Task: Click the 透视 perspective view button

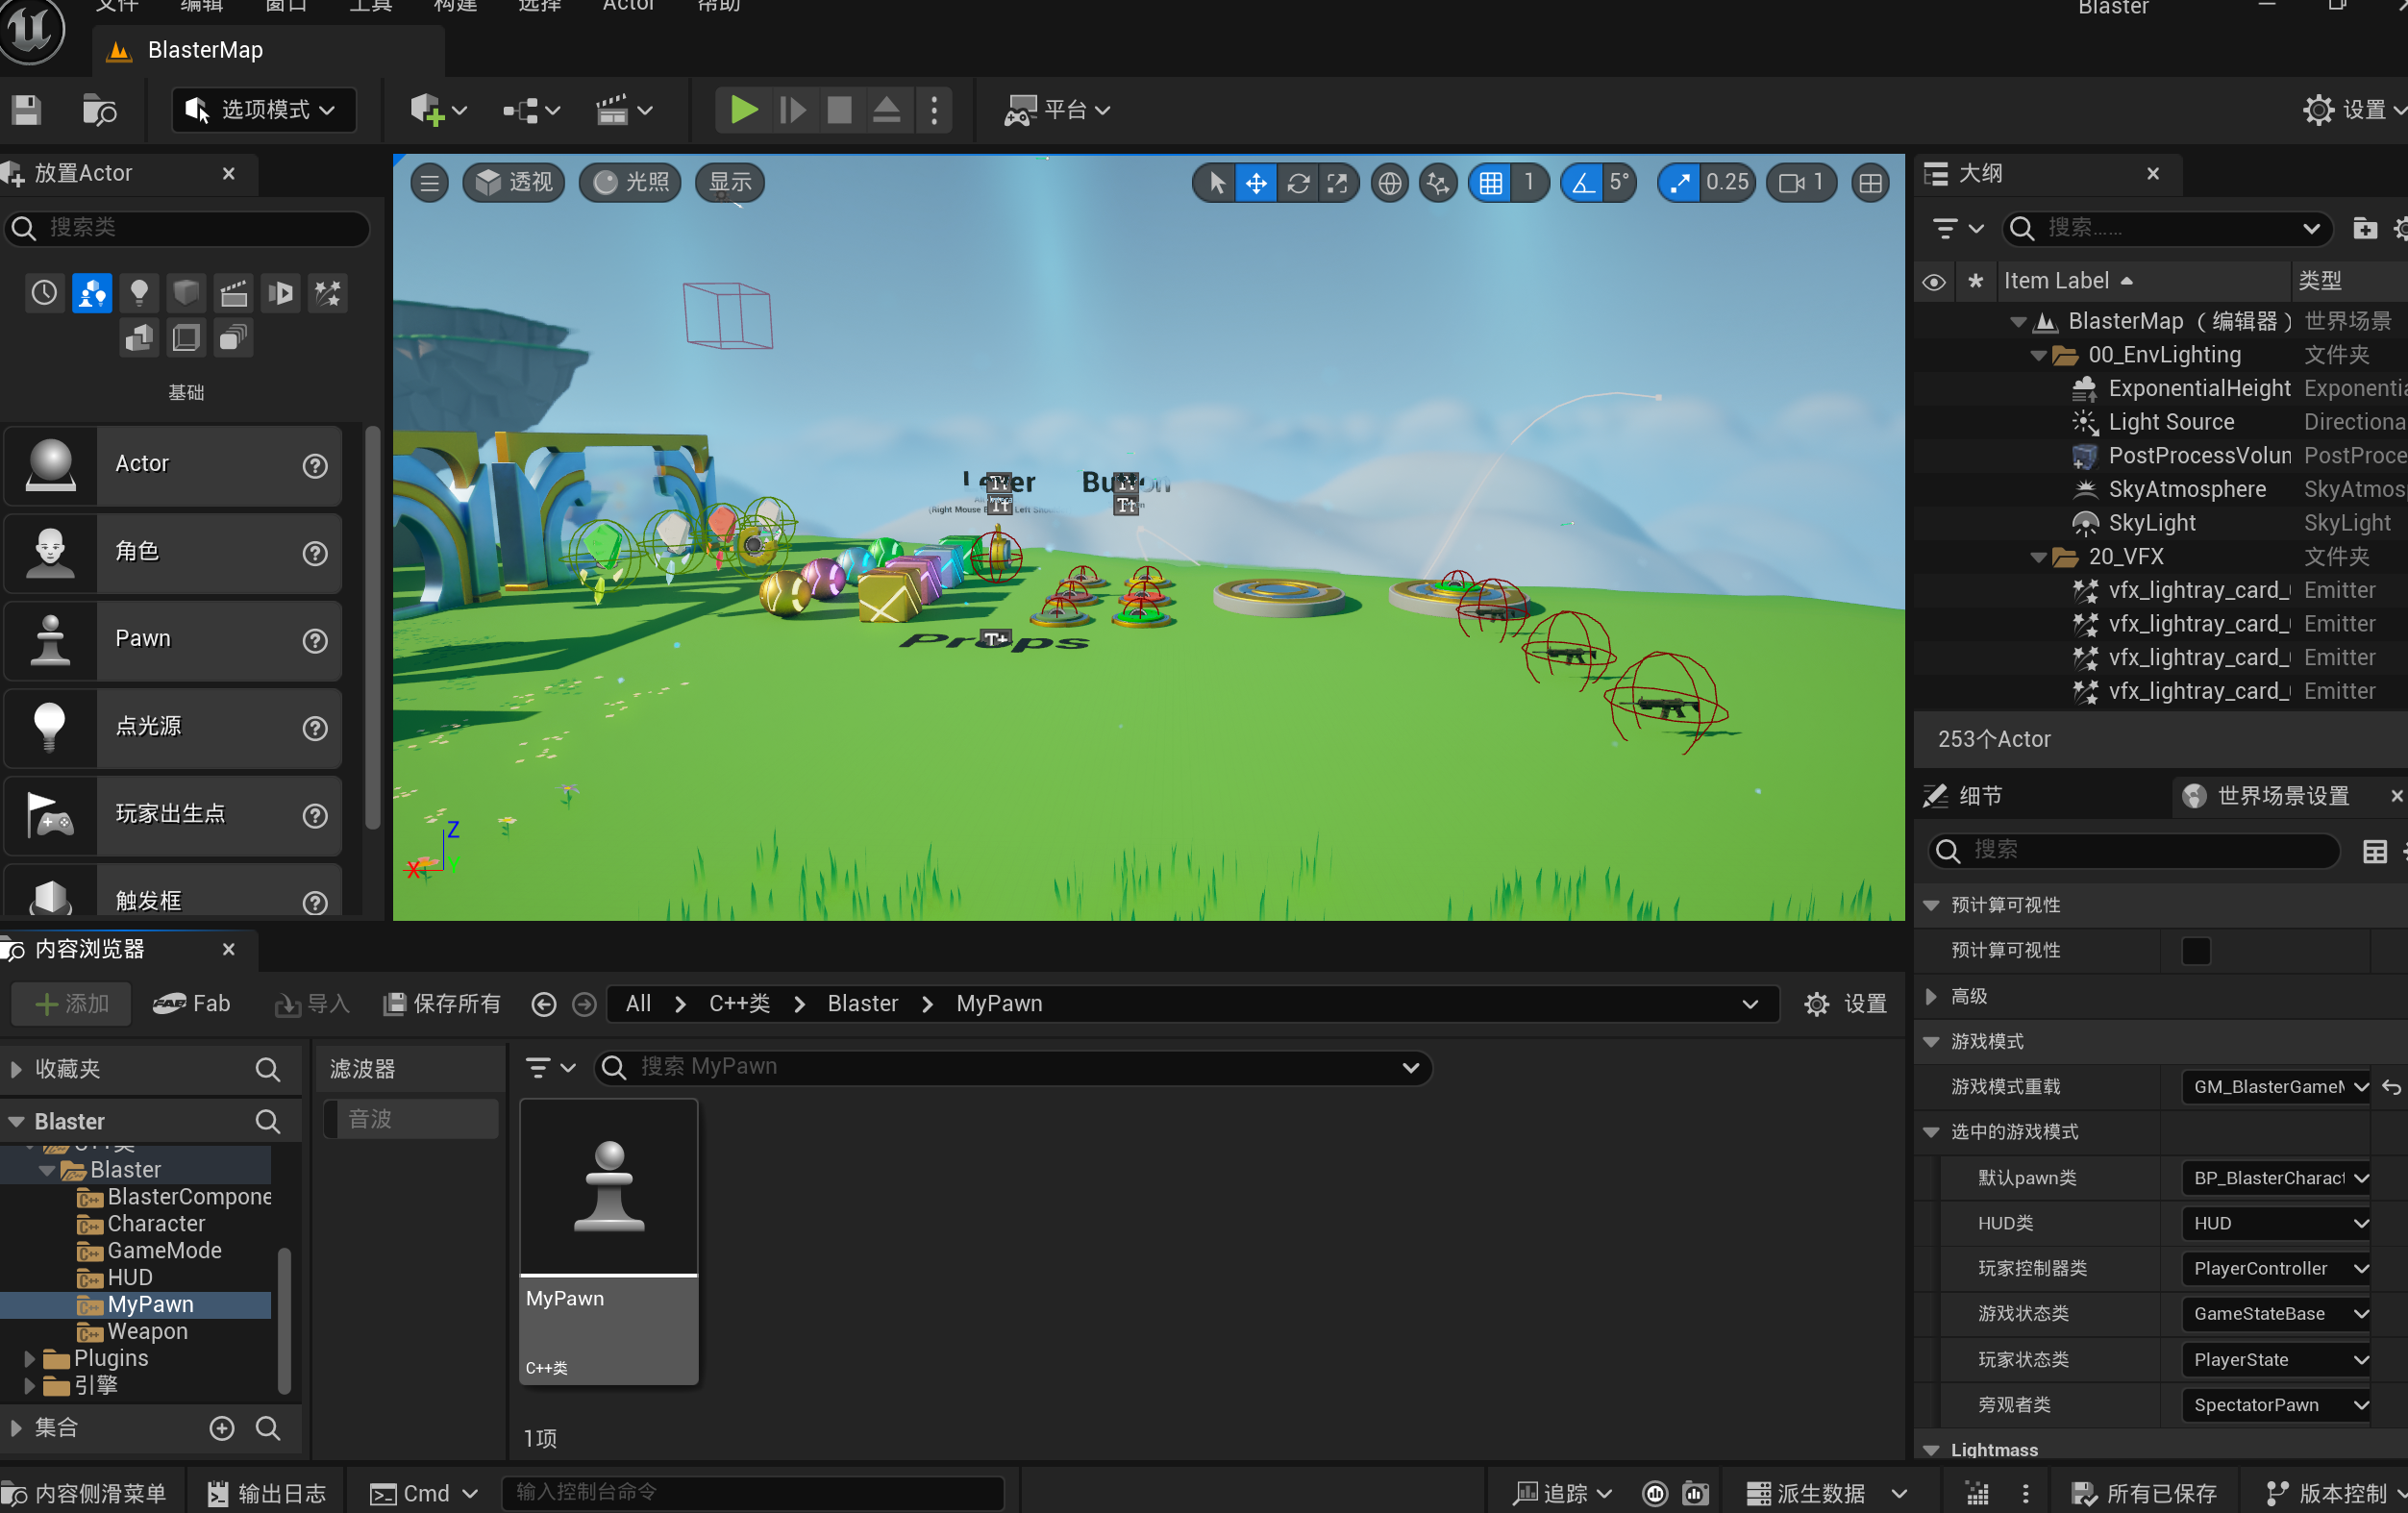Action: [514, 183]
